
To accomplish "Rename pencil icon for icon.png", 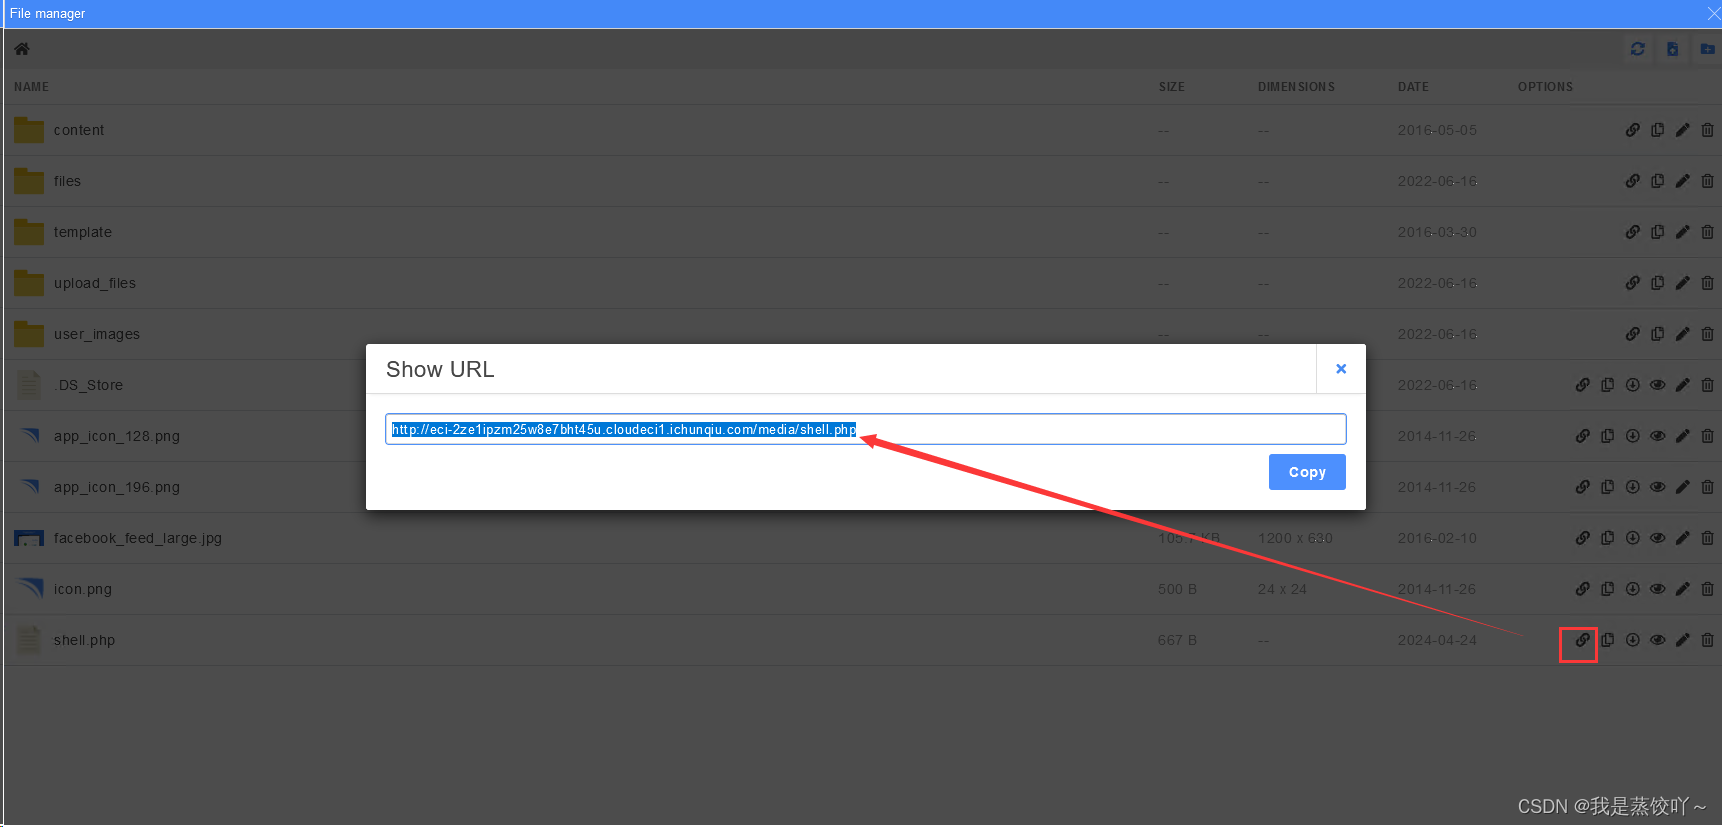I will pyautogui.click(x=1682, y=589).
